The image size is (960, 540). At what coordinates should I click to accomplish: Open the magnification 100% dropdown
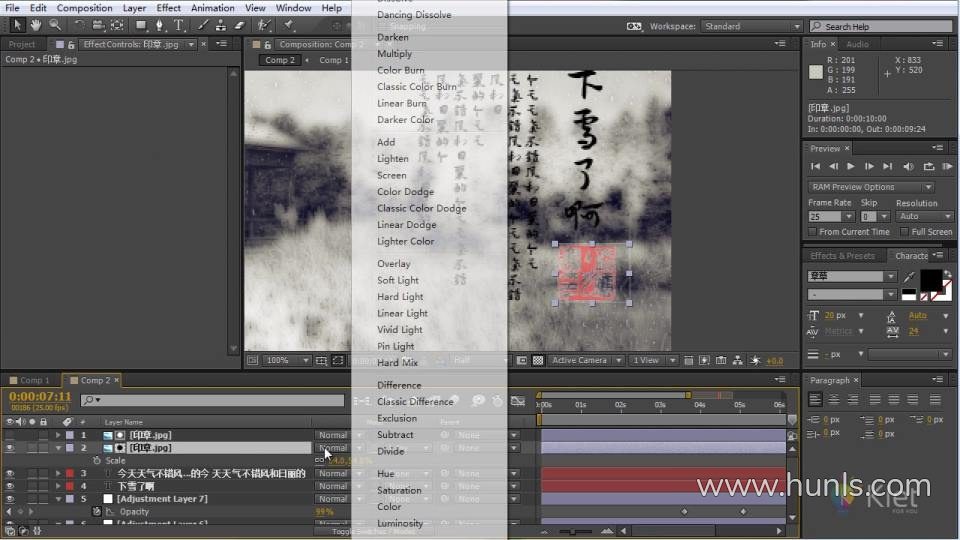[287, 361]
